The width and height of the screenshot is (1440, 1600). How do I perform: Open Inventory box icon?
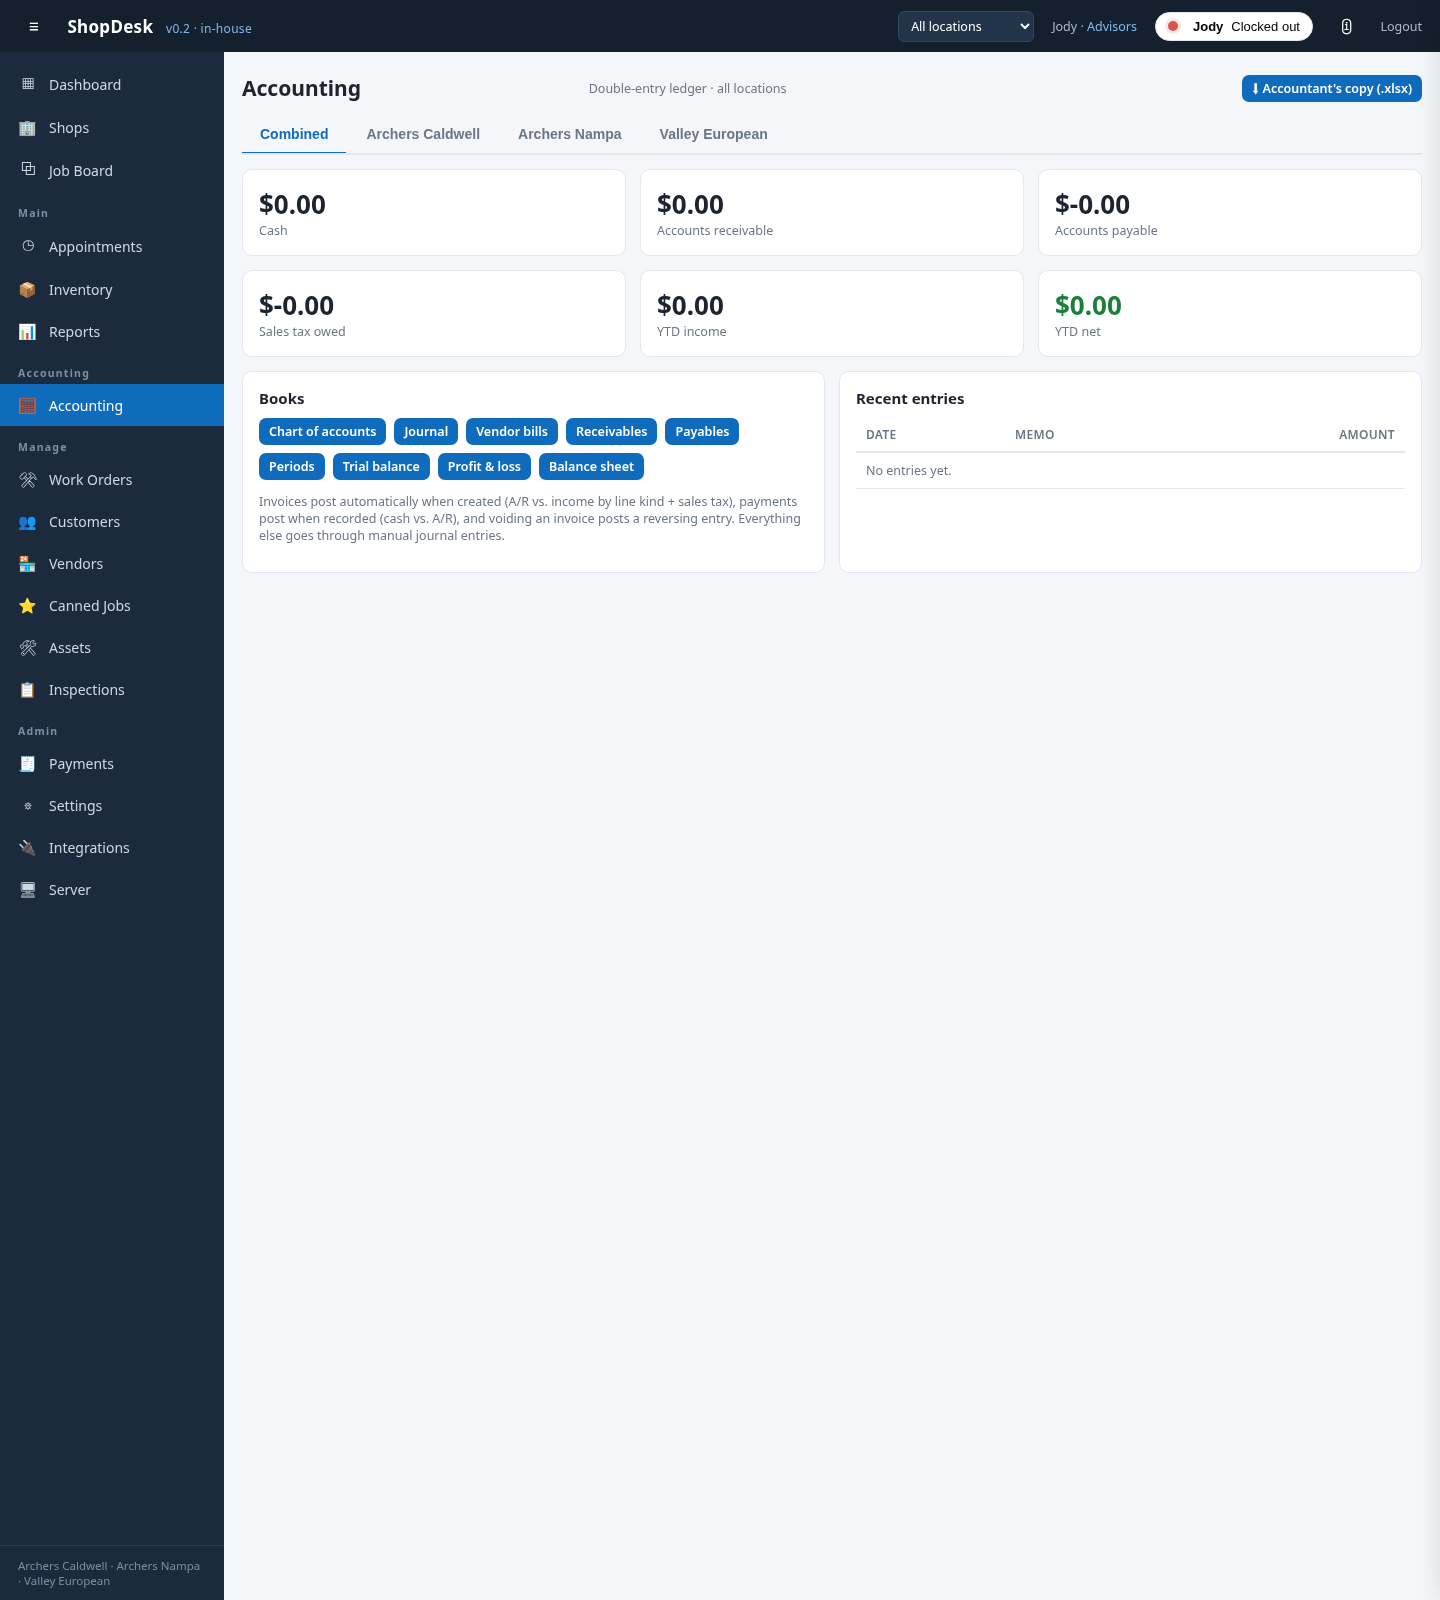(x=28, y=290)
